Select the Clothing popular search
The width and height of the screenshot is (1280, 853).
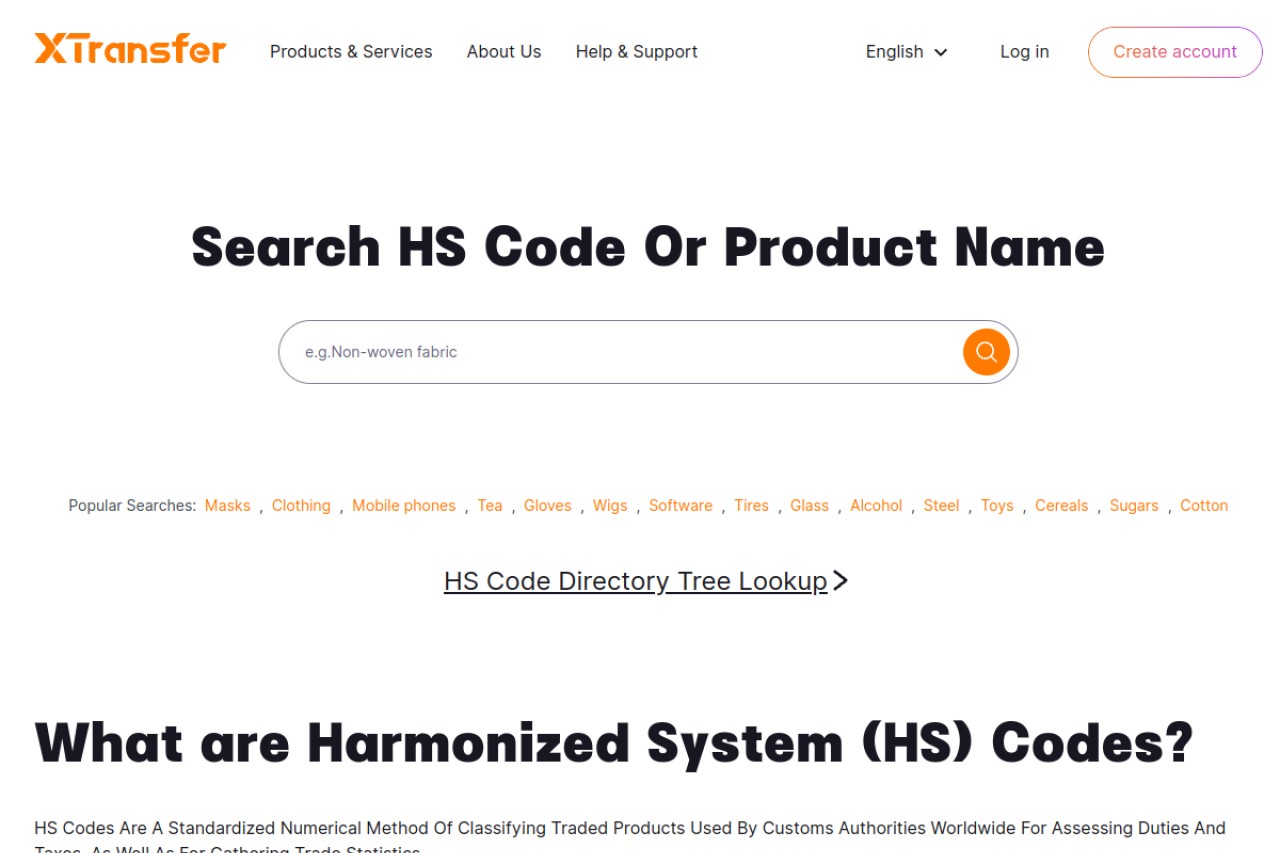[x=301, y=506]
